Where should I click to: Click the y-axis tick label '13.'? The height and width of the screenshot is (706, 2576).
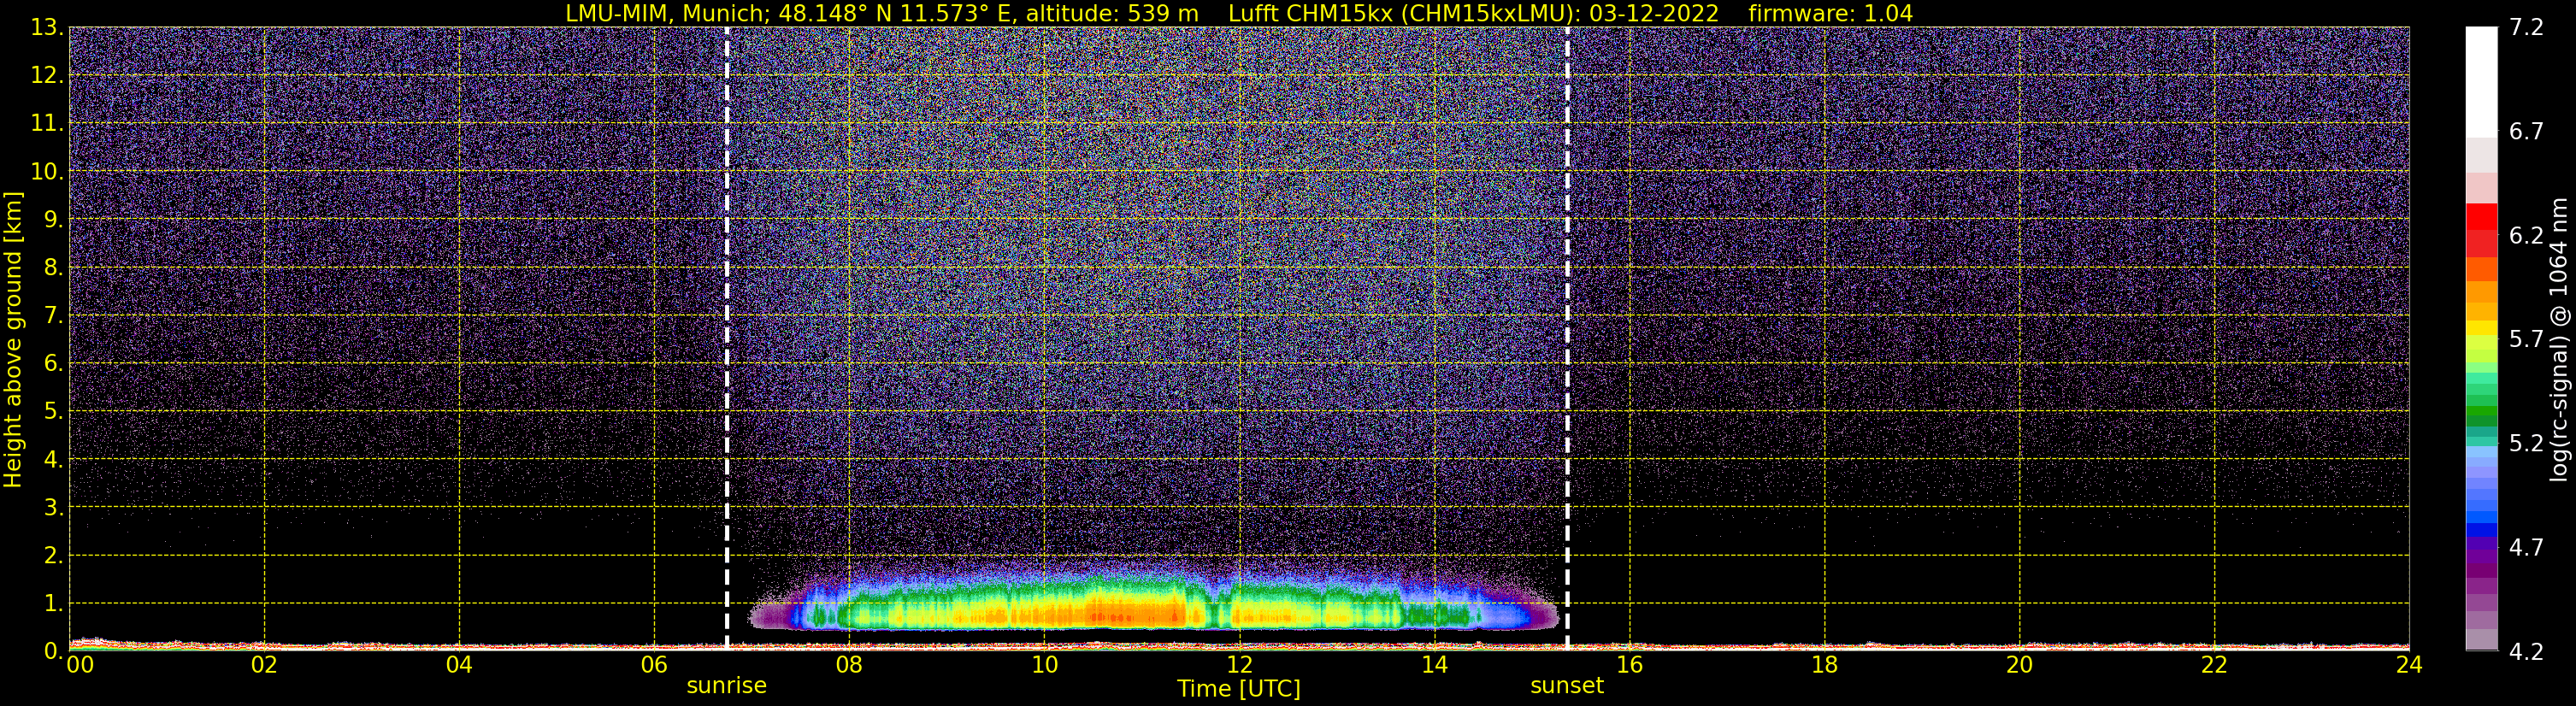click(47, 27)
